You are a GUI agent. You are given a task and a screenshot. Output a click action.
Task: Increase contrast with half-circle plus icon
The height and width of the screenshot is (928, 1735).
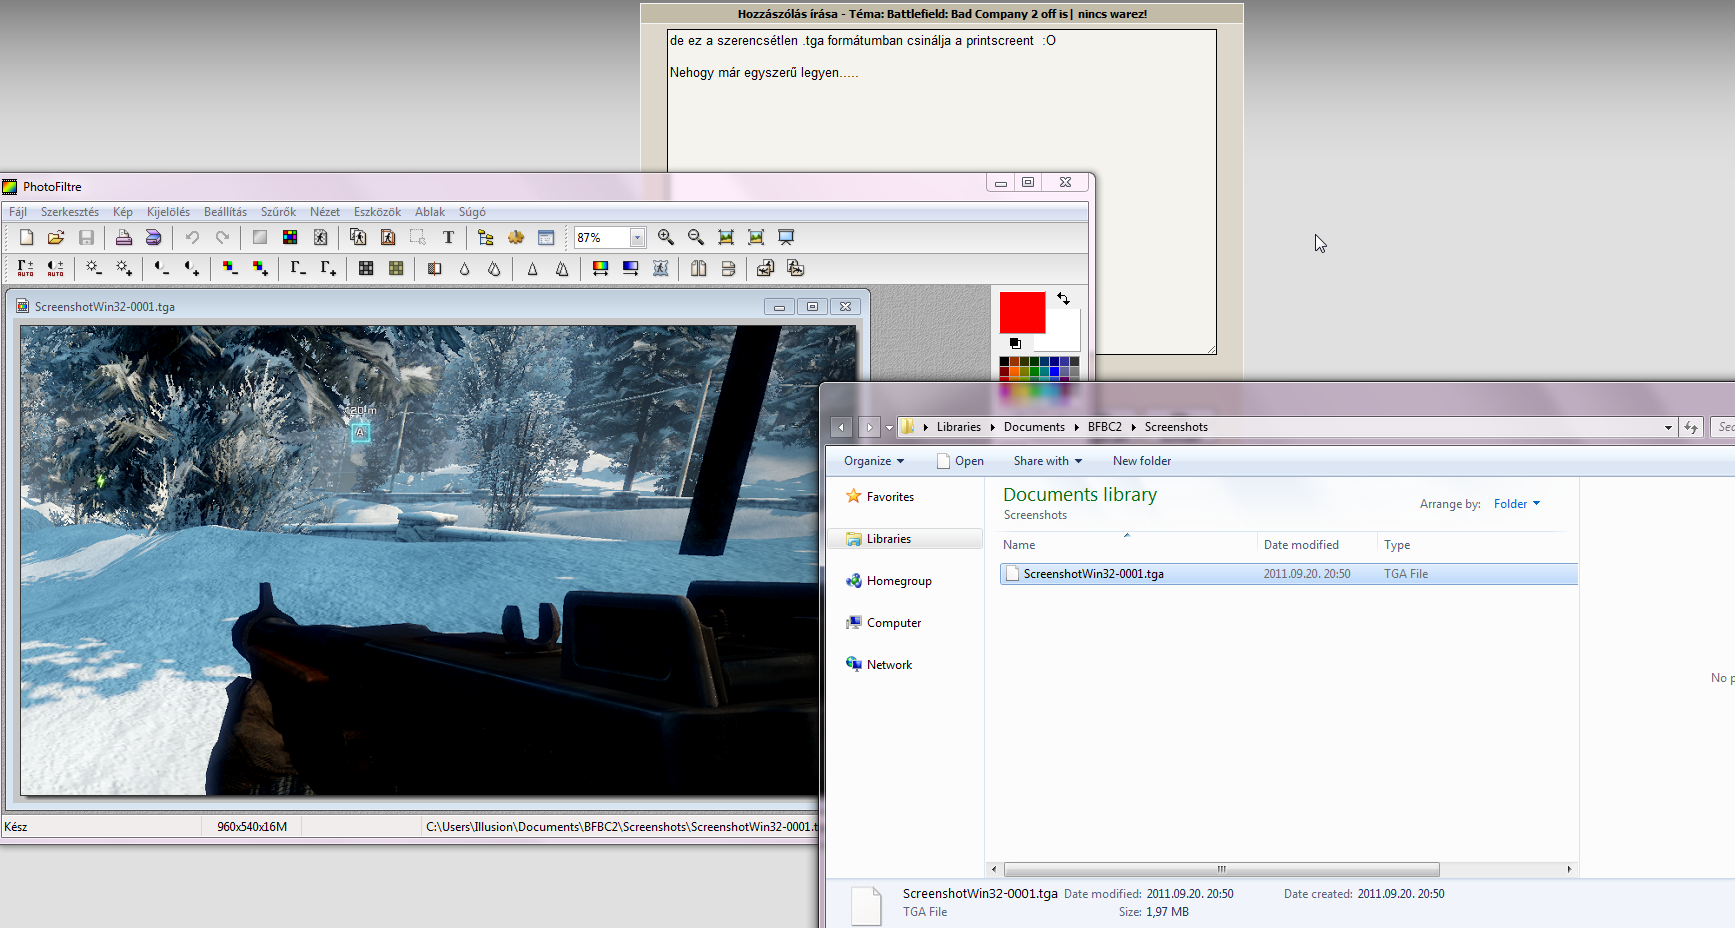click(x=192, y=268)
